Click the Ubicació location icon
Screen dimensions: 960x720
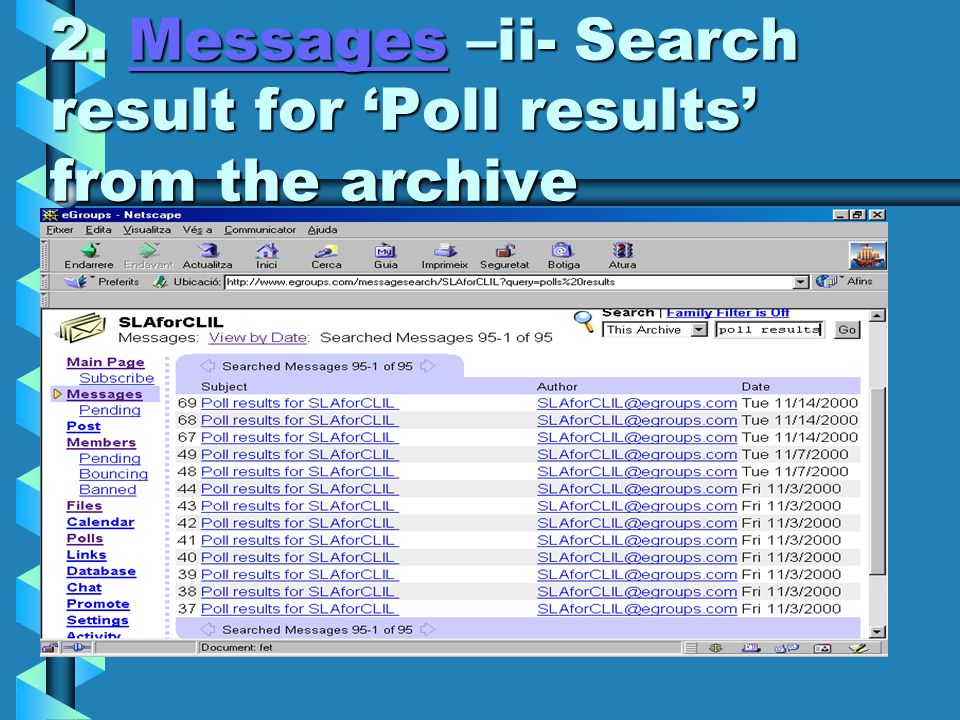160,282
